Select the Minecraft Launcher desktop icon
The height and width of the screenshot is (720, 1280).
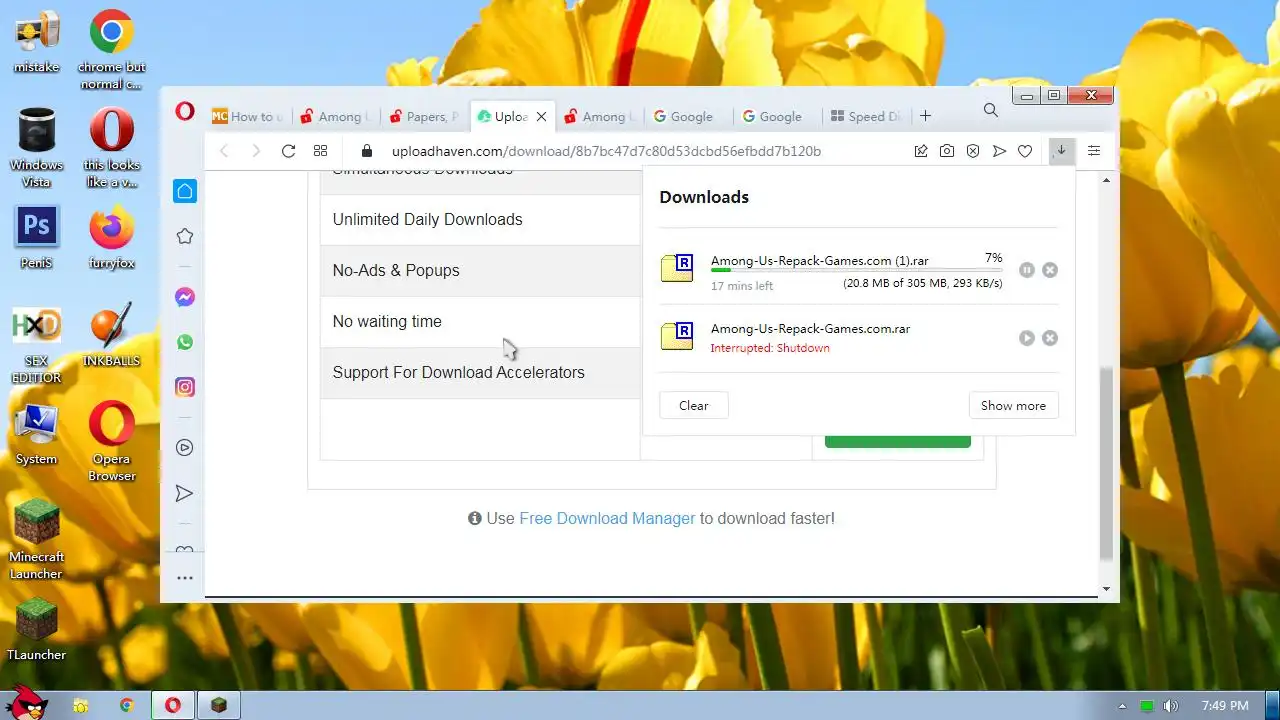pyautogui.click(x=37, y=539)
